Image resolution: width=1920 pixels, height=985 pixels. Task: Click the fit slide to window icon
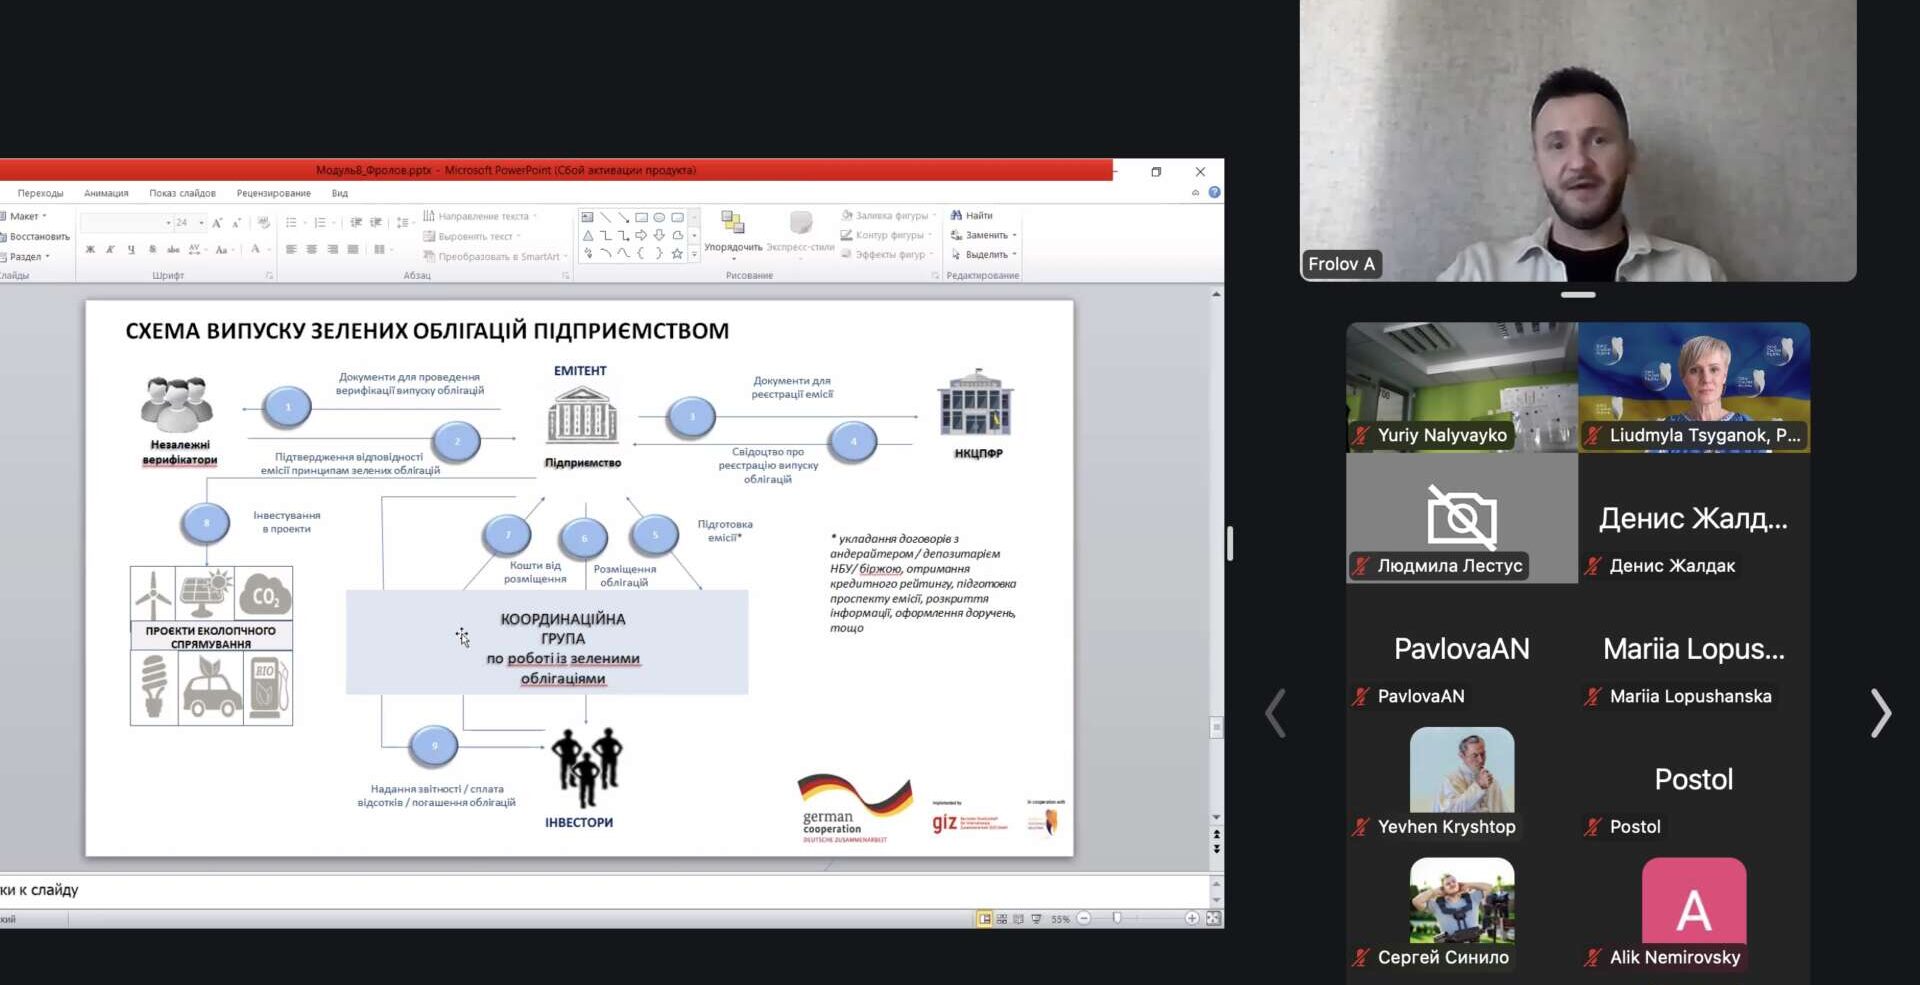(1213, 919)
